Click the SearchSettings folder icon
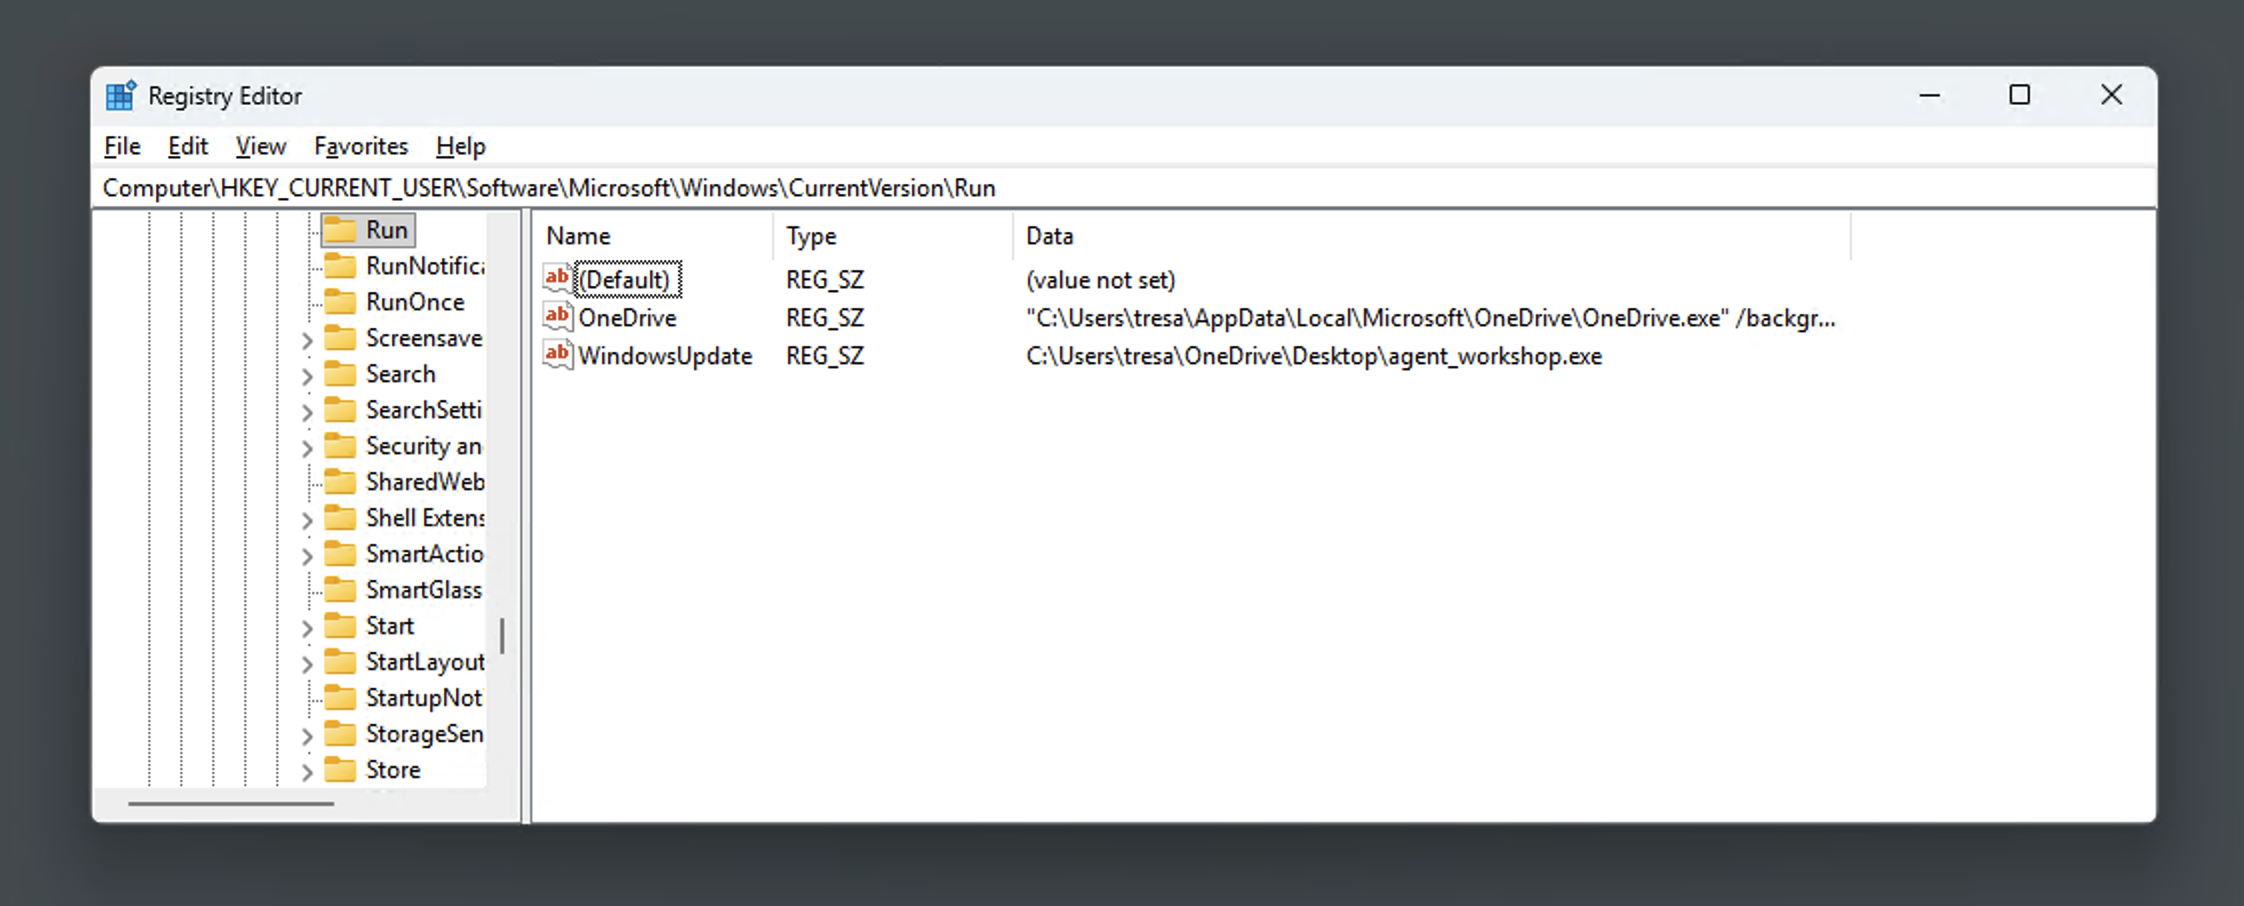 [340, 410]
